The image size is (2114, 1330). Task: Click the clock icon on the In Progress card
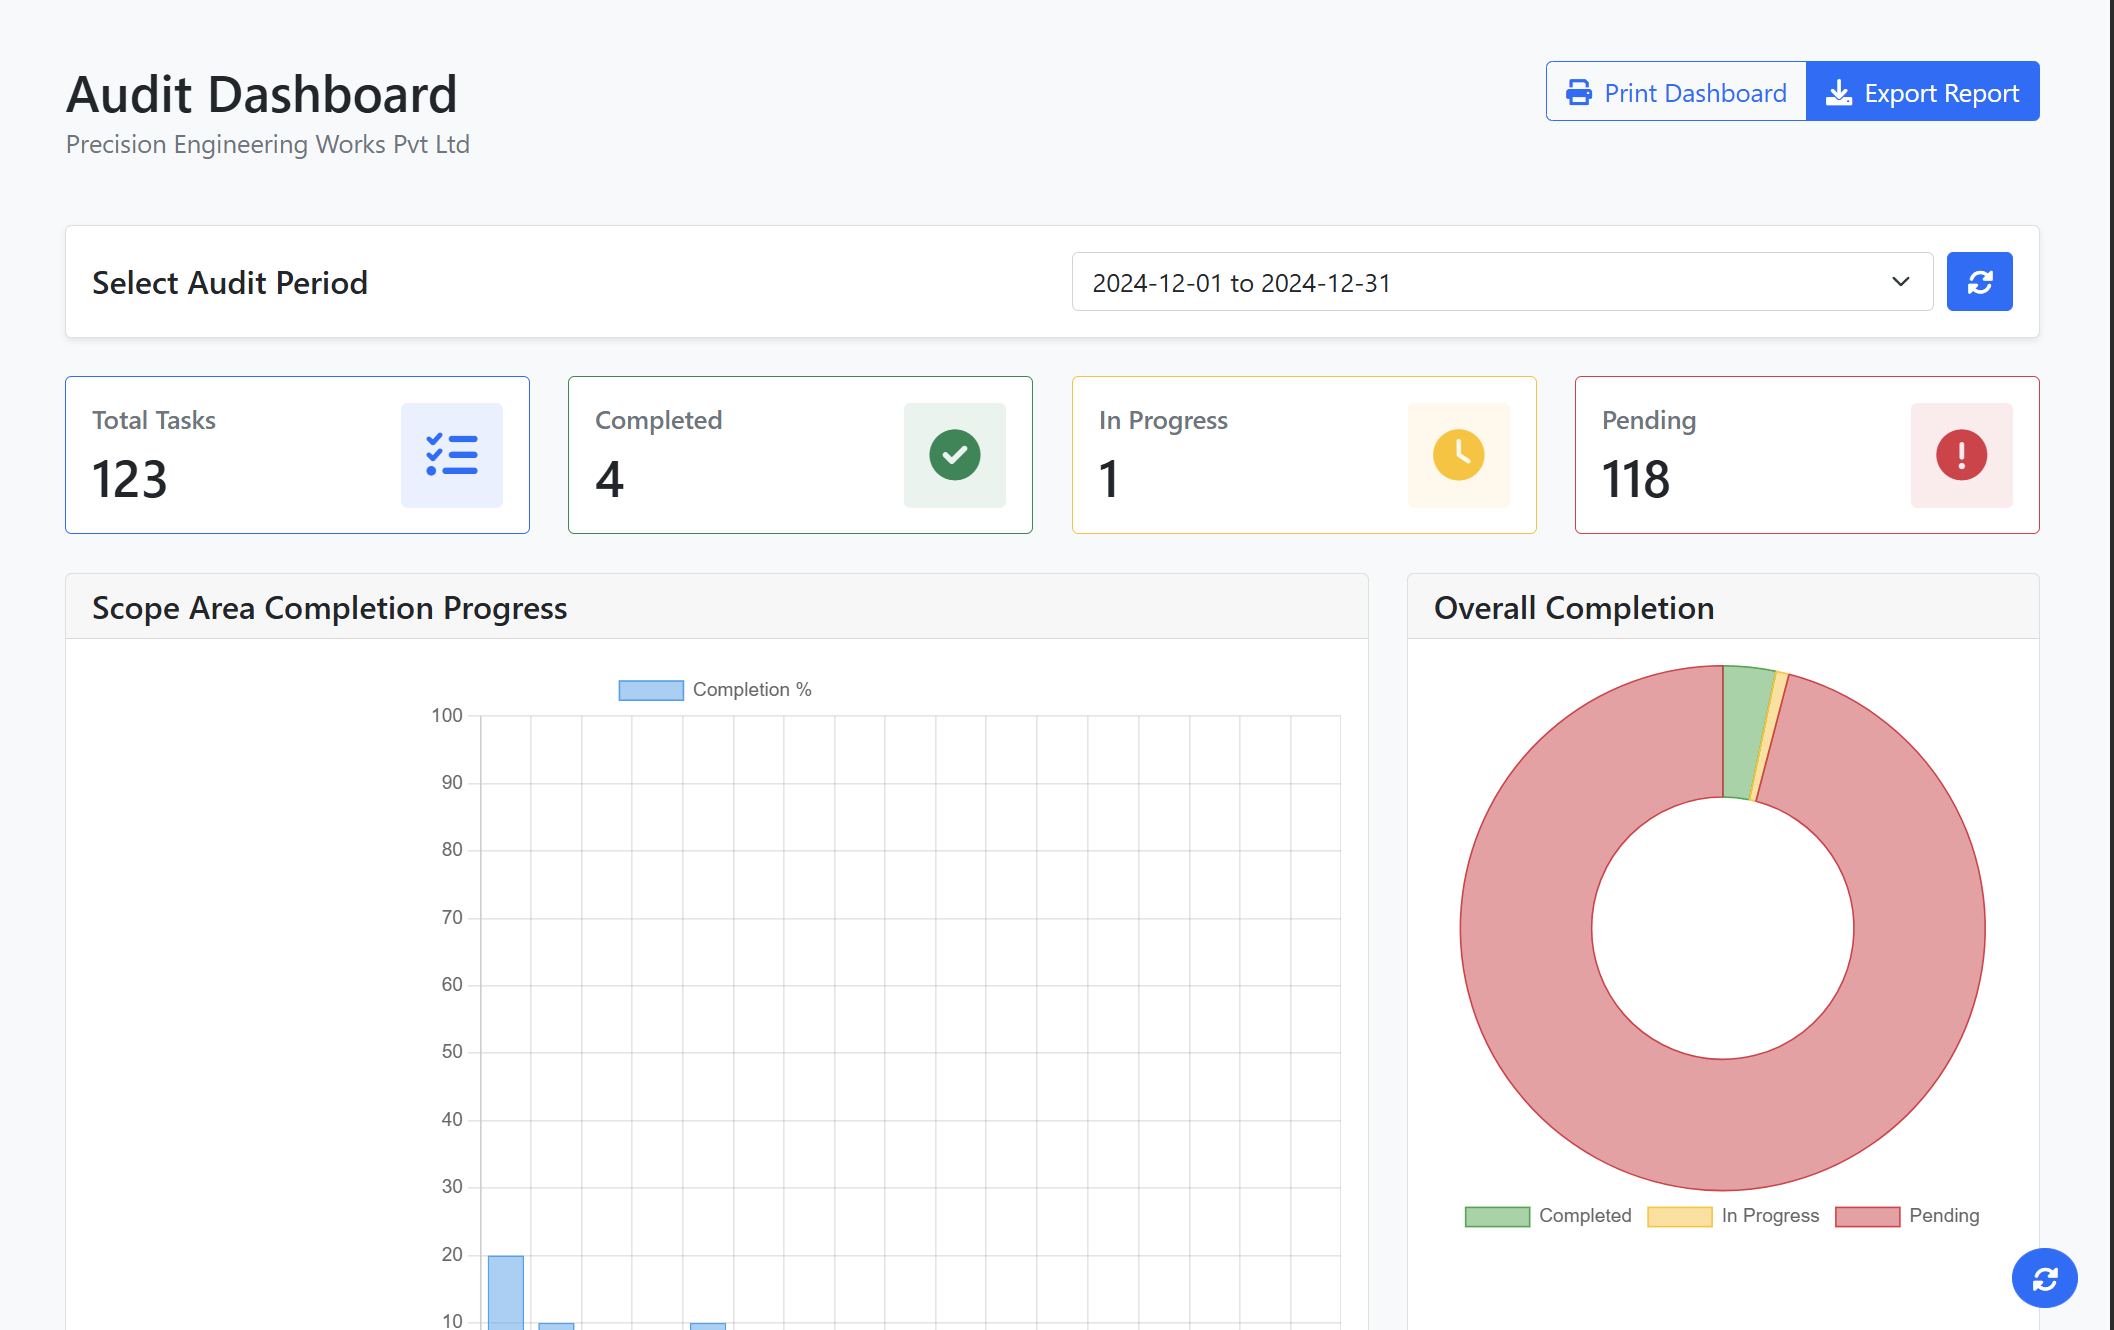(x=1458, y=455)
